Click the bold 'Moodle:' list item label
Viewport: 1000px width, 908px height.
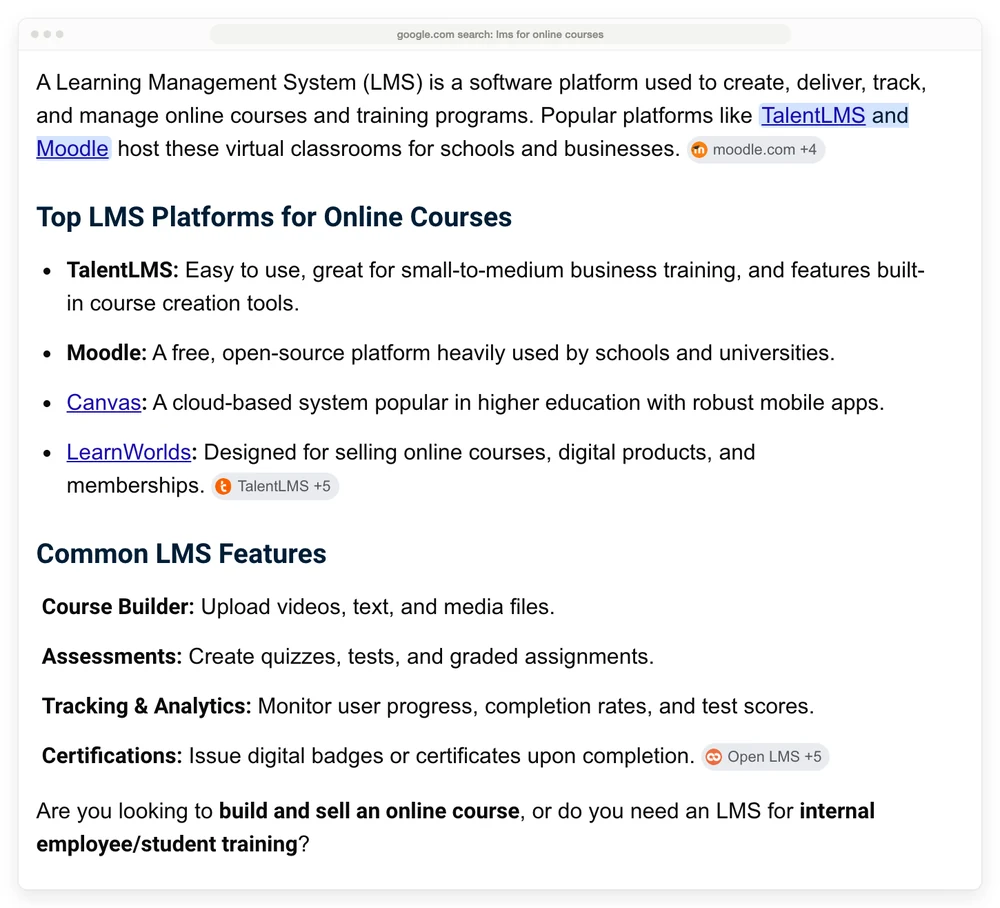point(107,353)
